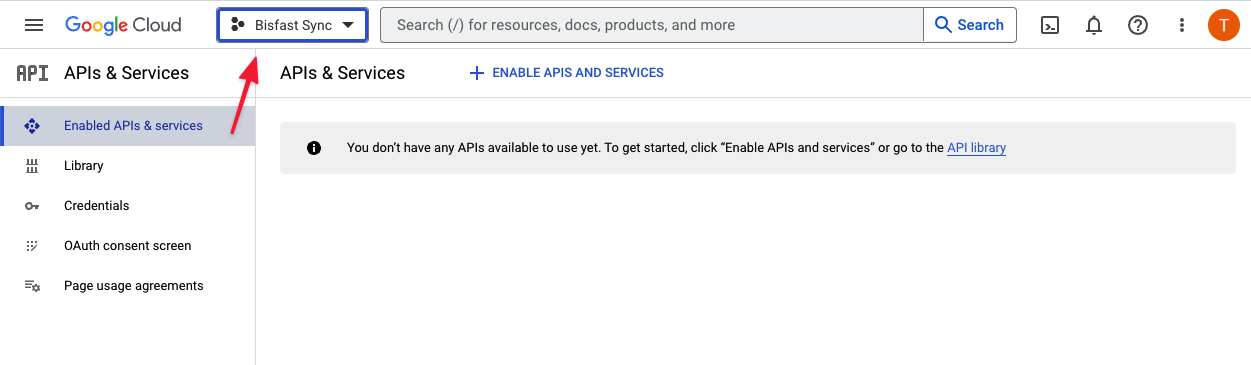Open the help question mark icon
Viewport: 1251px width, 365px height.
[x=1138, y=25]
